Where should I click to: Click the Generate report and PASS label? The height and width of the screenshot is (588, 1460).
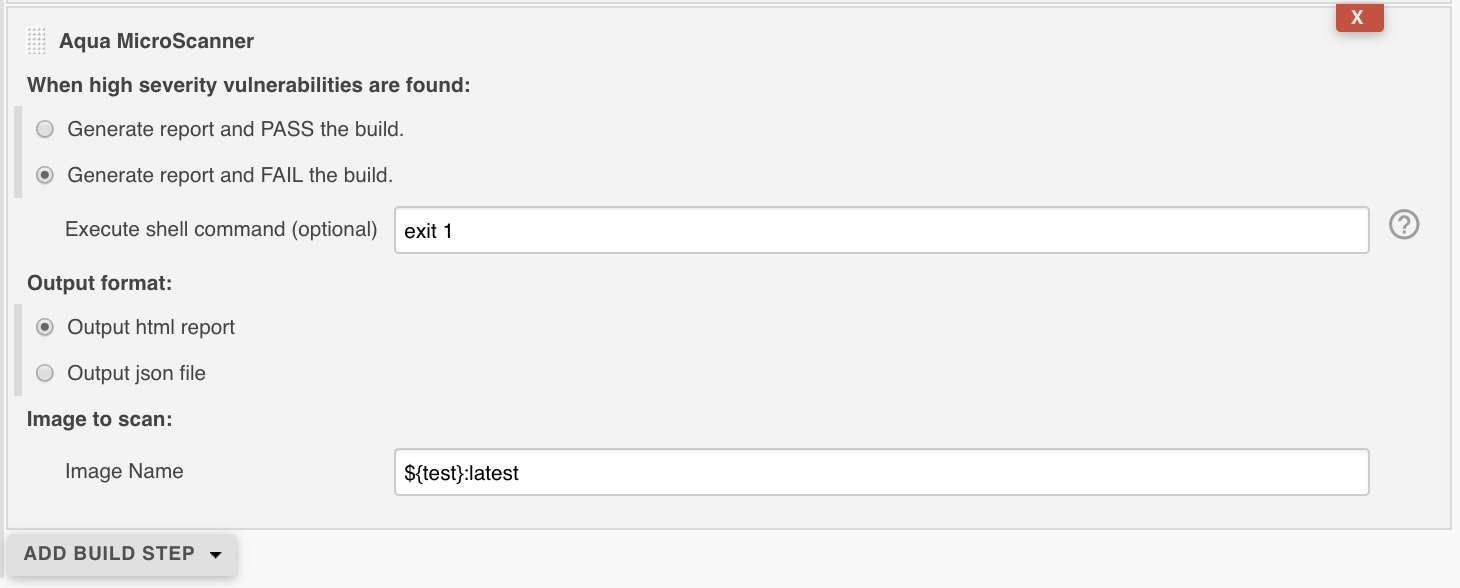[236, 129]
